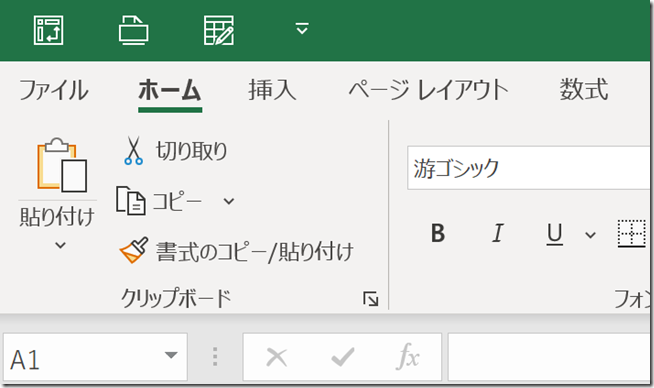This screenshot has height=388, width=654.
Task: Open the ファイル tab
Action: 54,90
